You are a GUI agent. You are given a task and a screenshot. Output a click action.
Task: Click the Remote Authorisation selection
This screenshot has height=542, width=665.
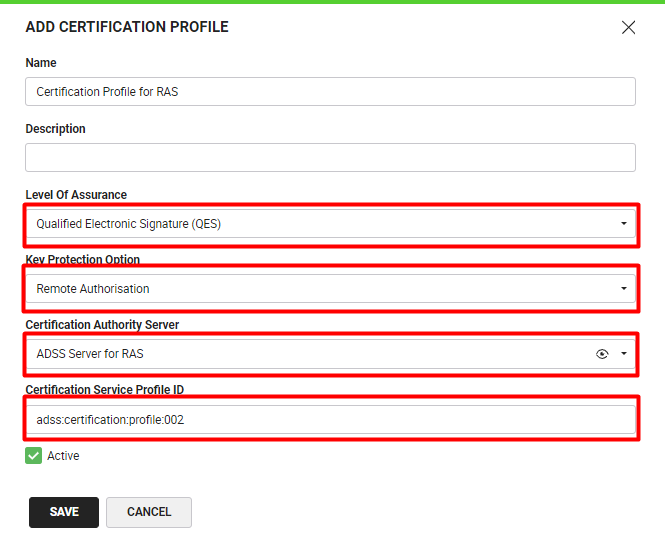93,289
